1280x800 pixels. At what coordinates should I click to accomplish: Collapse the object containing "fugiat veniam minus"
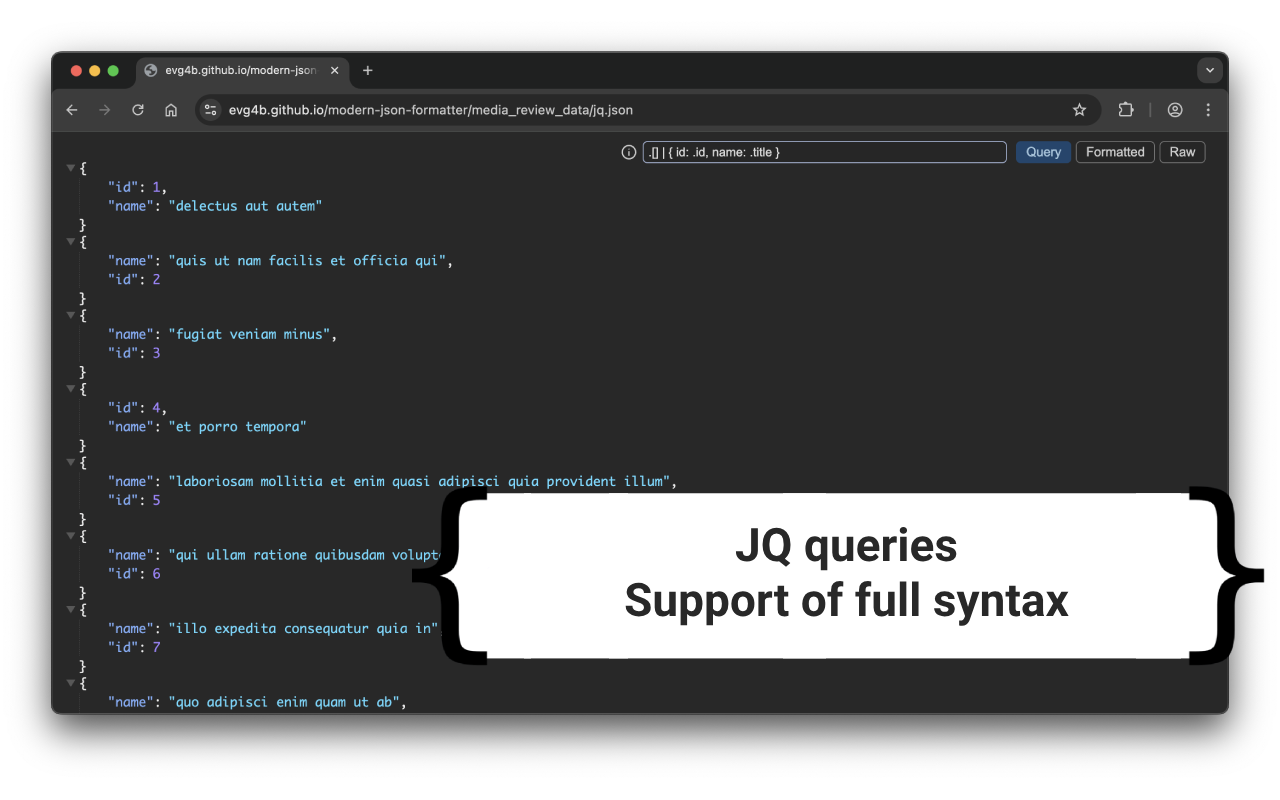[70, 315]
